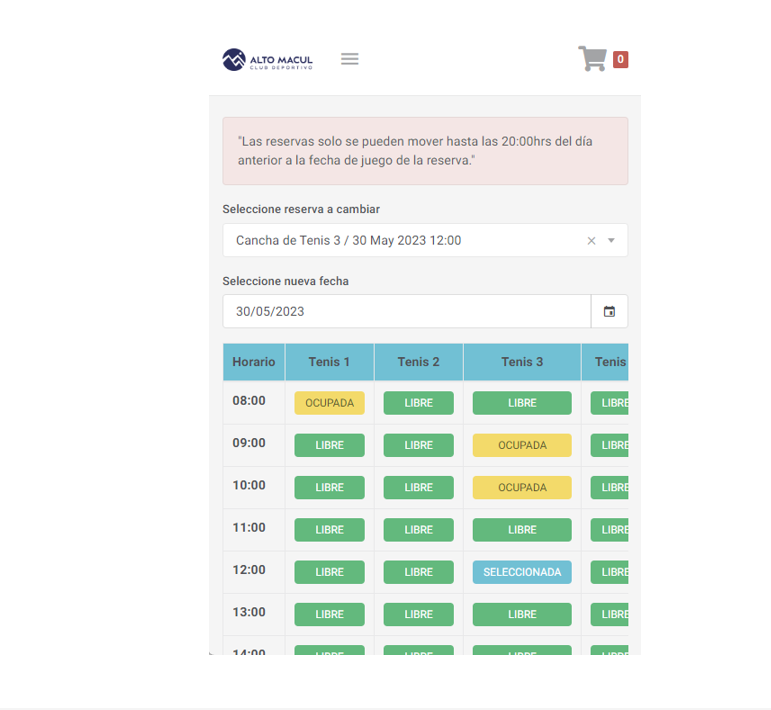Click the pink reservation notice message
Screen dimensions: 771x710
425,151
